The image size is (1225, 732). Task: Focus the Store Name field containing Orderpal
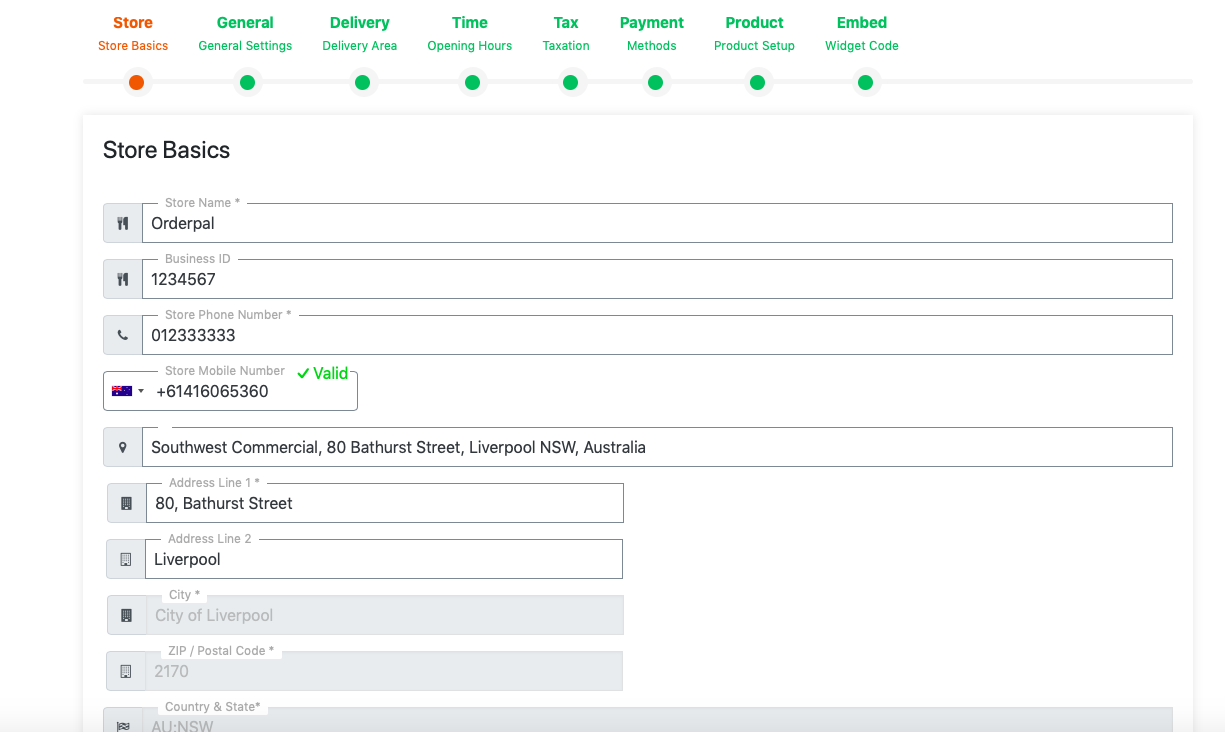(658, 223)
